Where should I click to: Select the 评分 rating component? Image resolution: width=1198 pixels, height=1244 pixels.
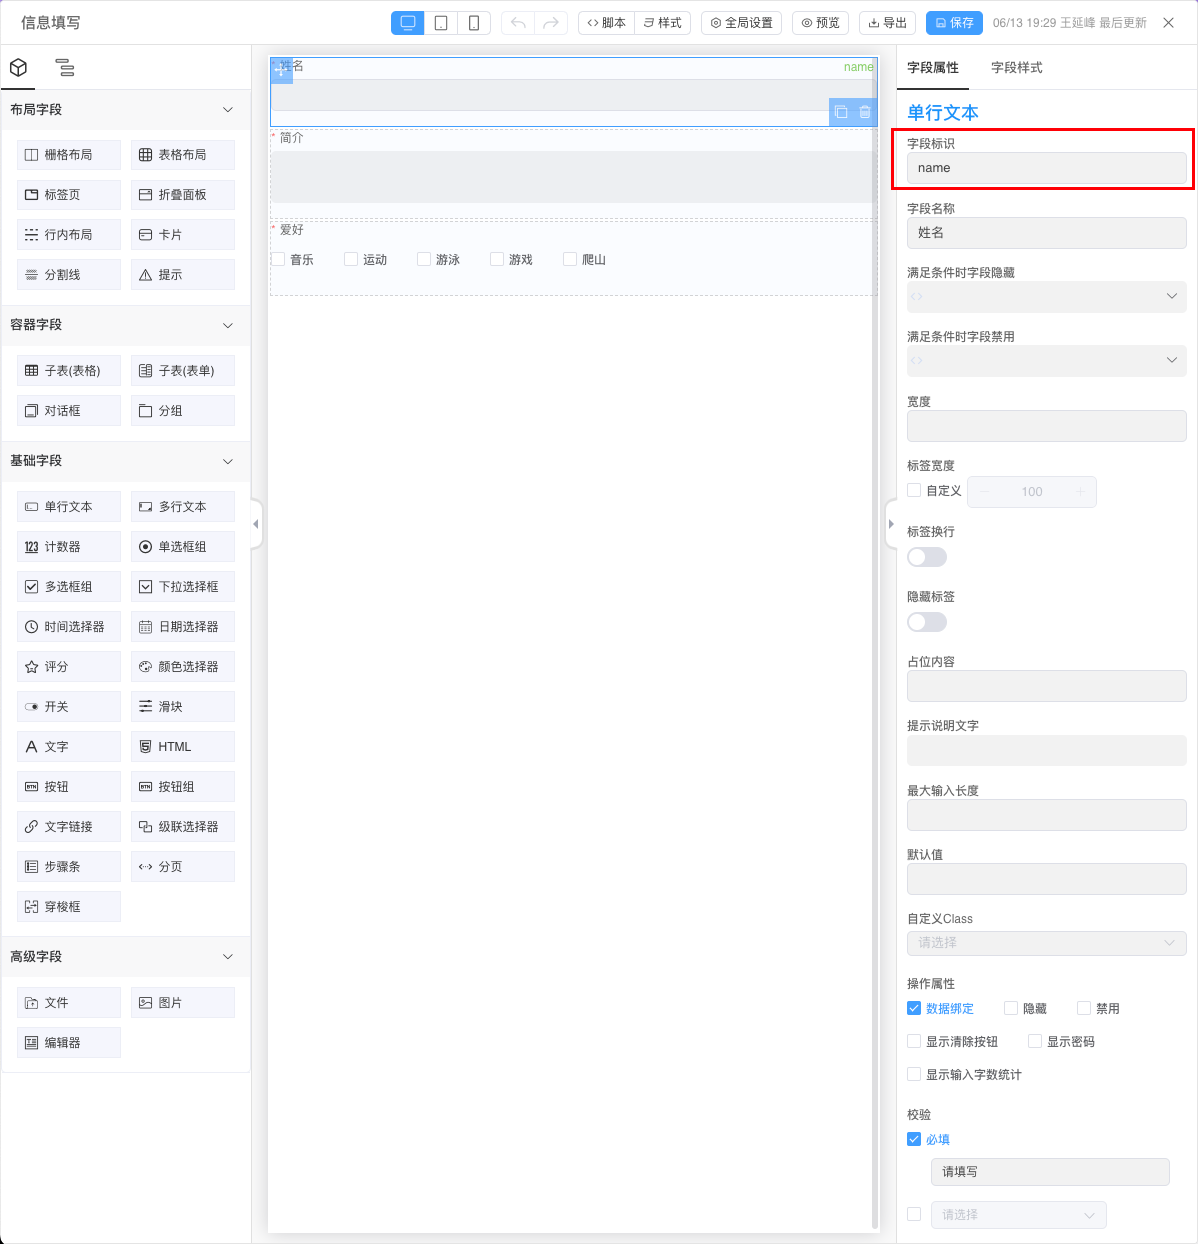pos(68,666)
